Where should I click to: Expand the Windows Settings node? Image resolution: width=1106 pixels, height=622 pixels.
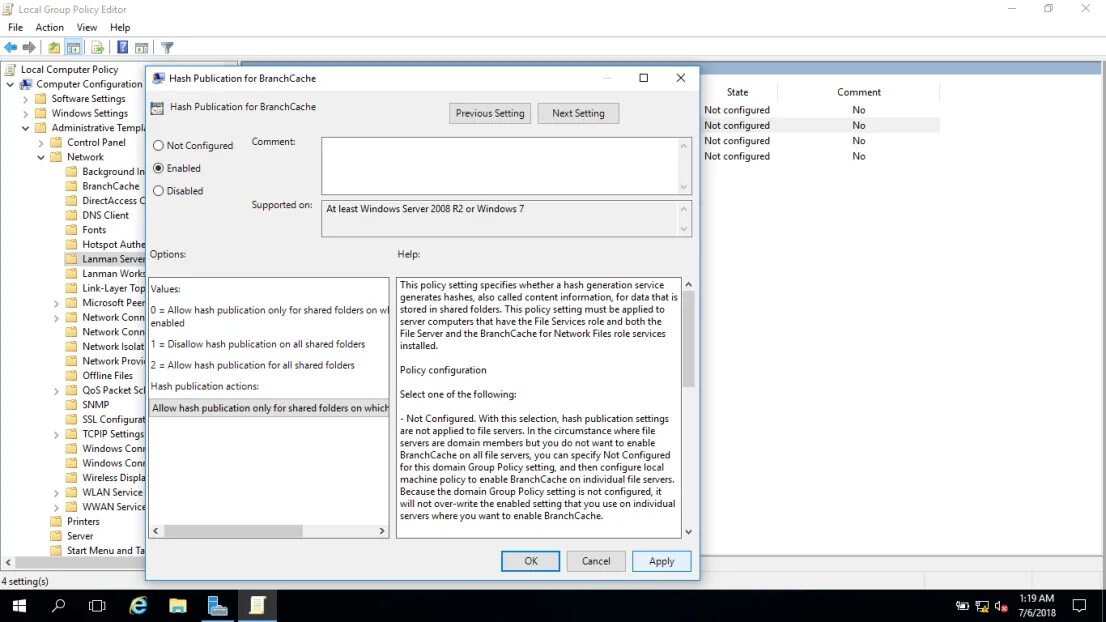(25, 113)
